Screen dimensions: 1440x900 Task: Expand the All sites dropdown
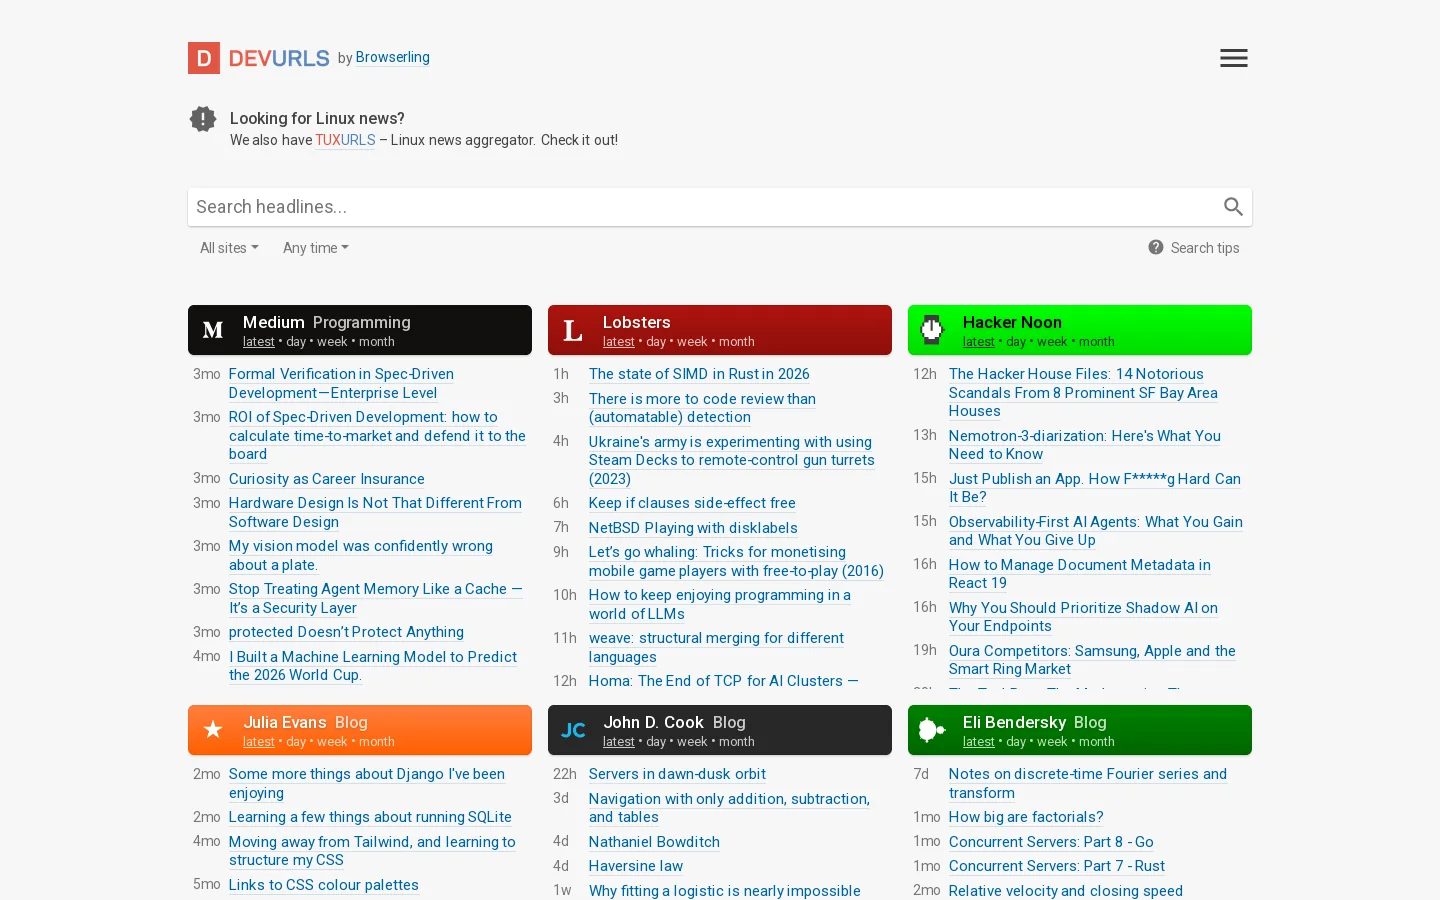coord(229,248)
